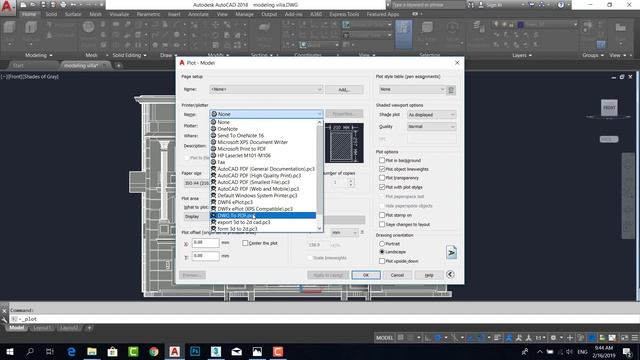Click OK in the Plot dialog
The height and width of the screenshot is (360, 640).
tap(366, 275)
